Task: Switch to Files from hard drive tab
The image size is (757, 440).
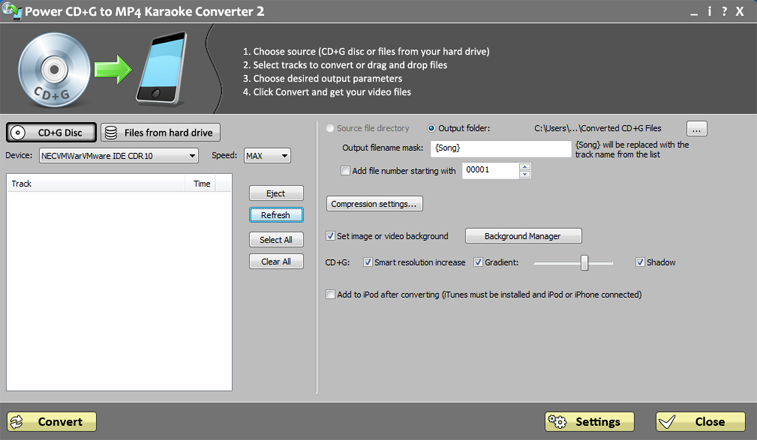Action: tap(160, 132)
